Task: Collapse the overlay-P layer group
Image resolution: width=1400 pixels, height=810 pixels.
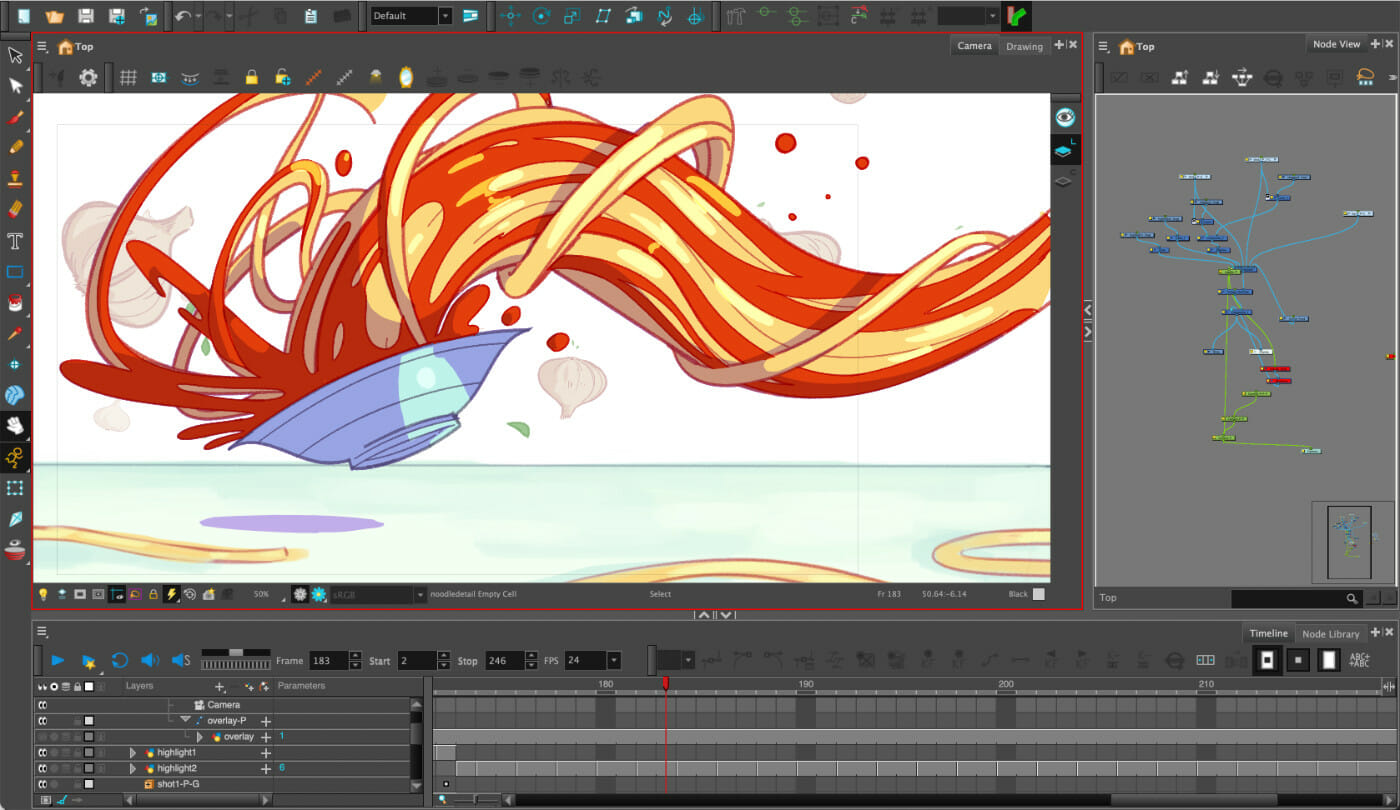Action: pos(185,720)
